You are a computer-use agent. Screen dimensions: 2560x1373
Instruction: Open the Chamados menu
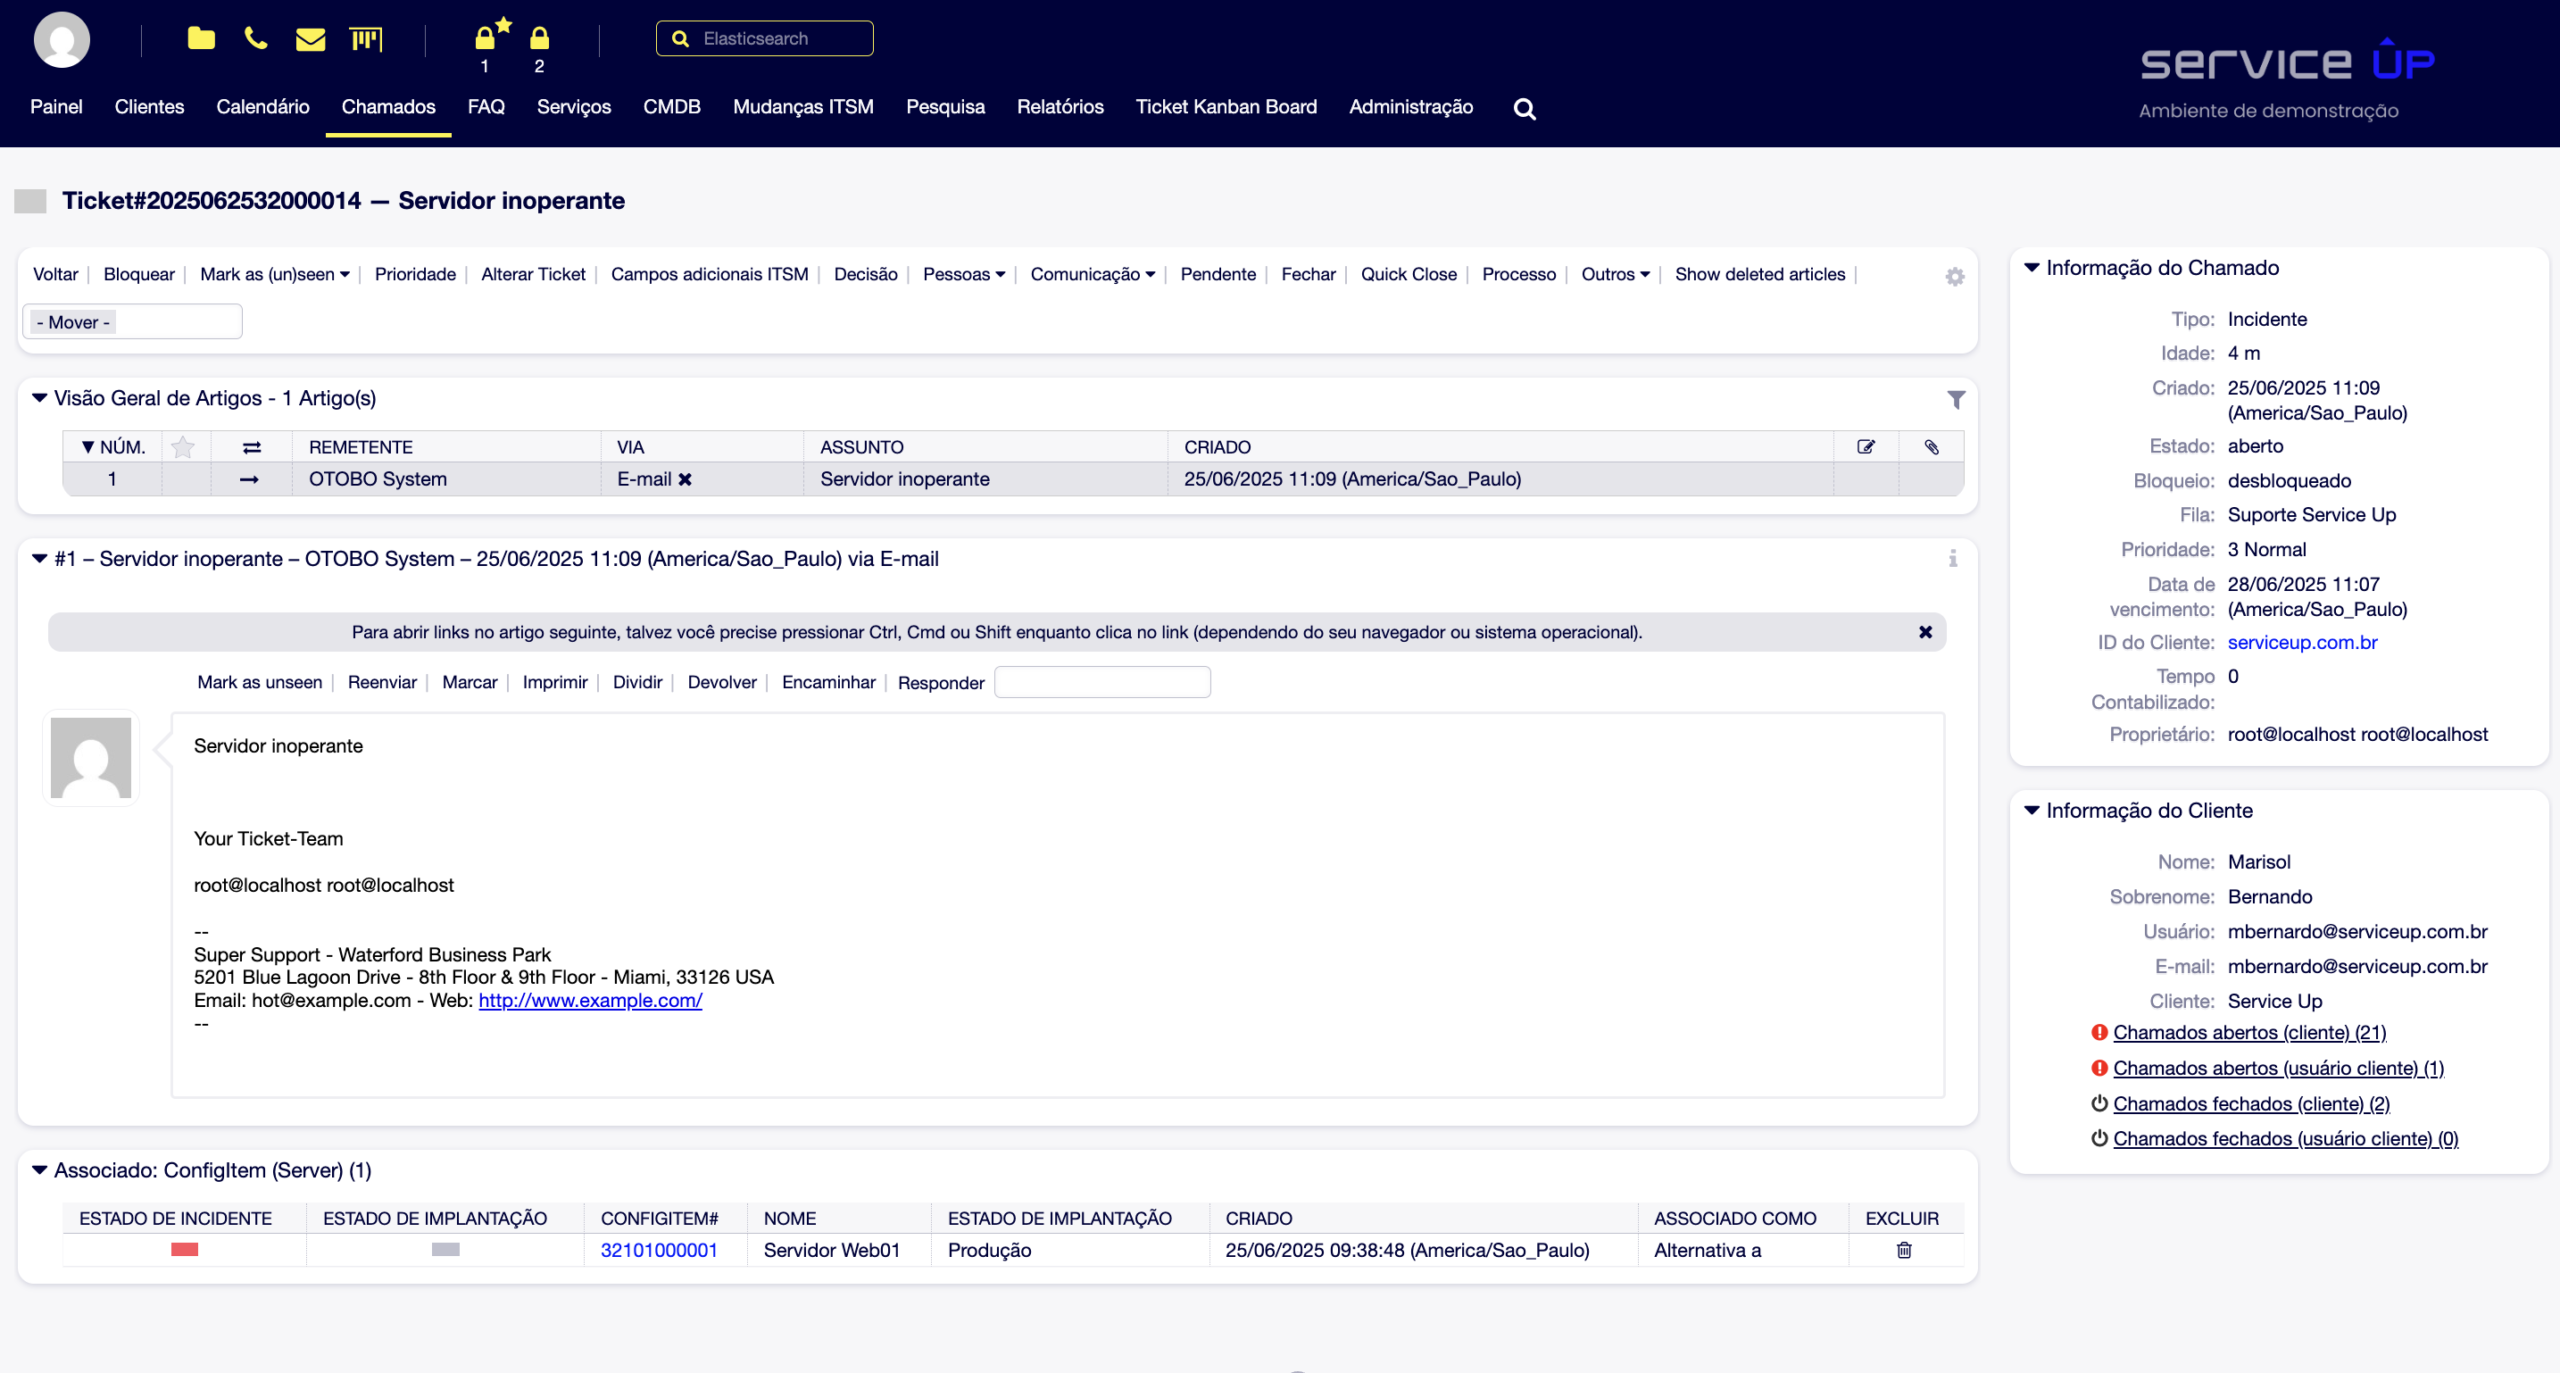tap(388, 107)
